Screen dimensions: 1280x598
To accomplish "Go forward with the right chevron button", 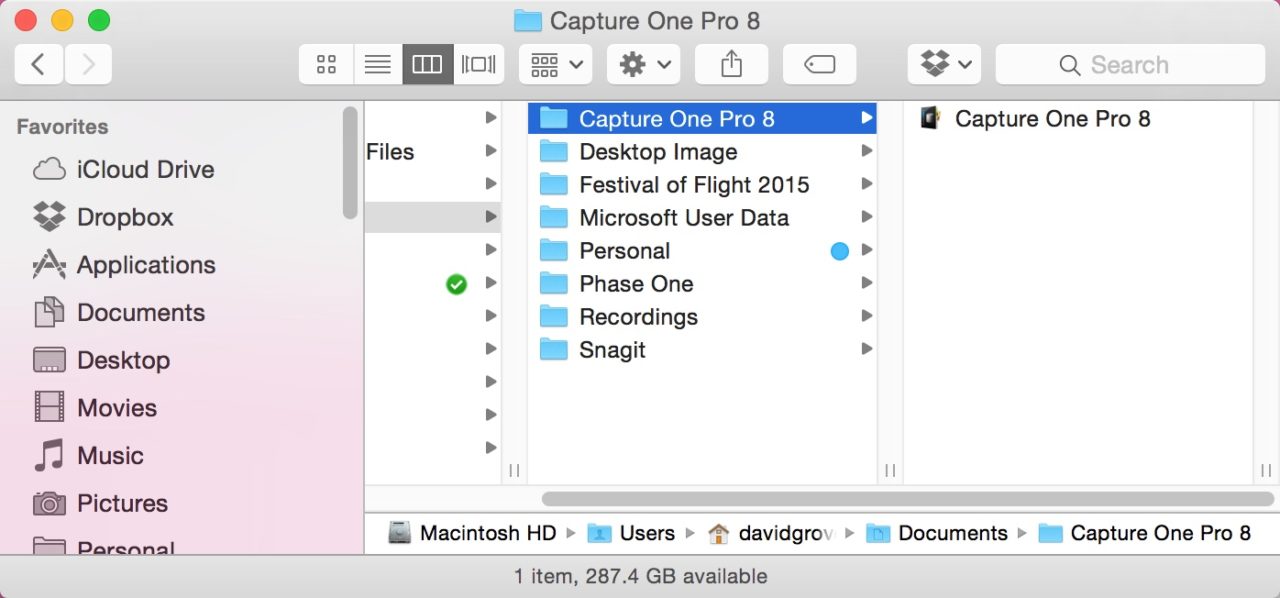I will click(88, 65).
